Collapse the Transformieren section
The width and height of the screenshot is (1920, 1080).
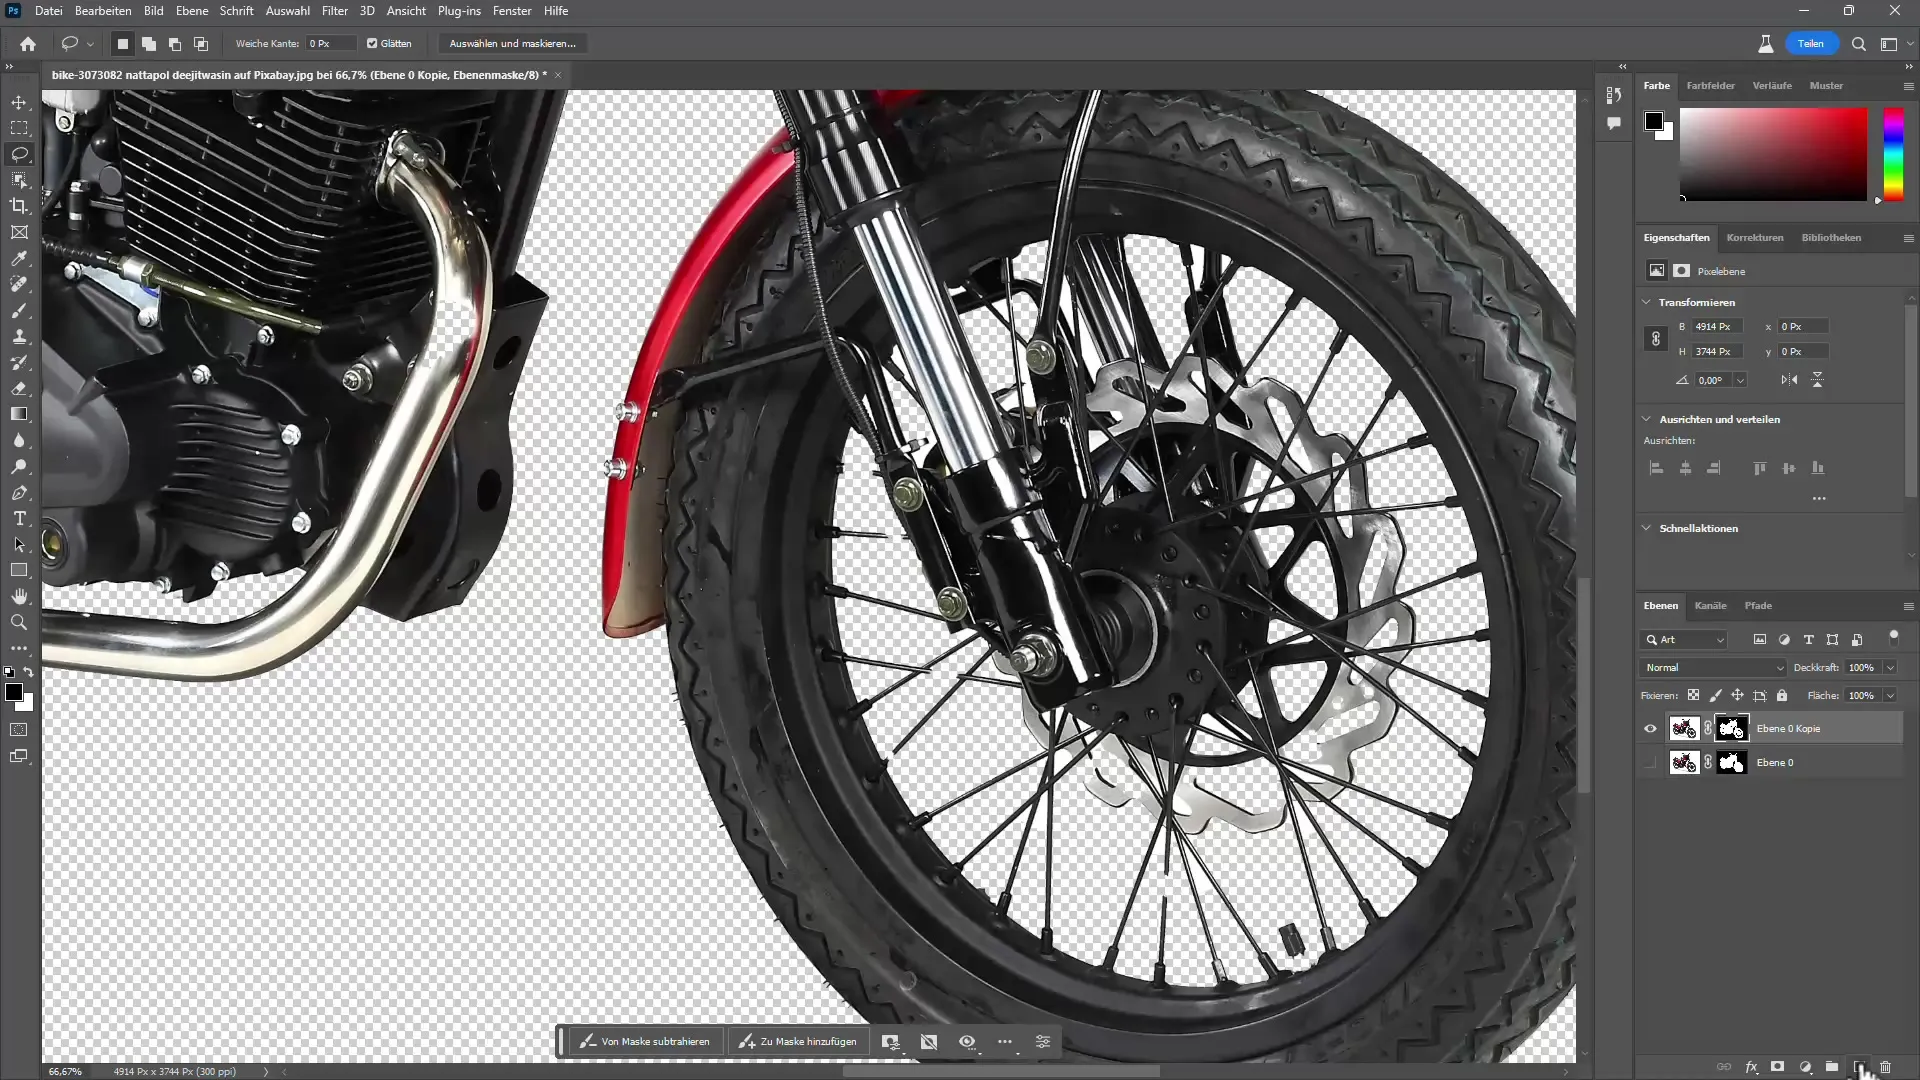pos(1647,302)
